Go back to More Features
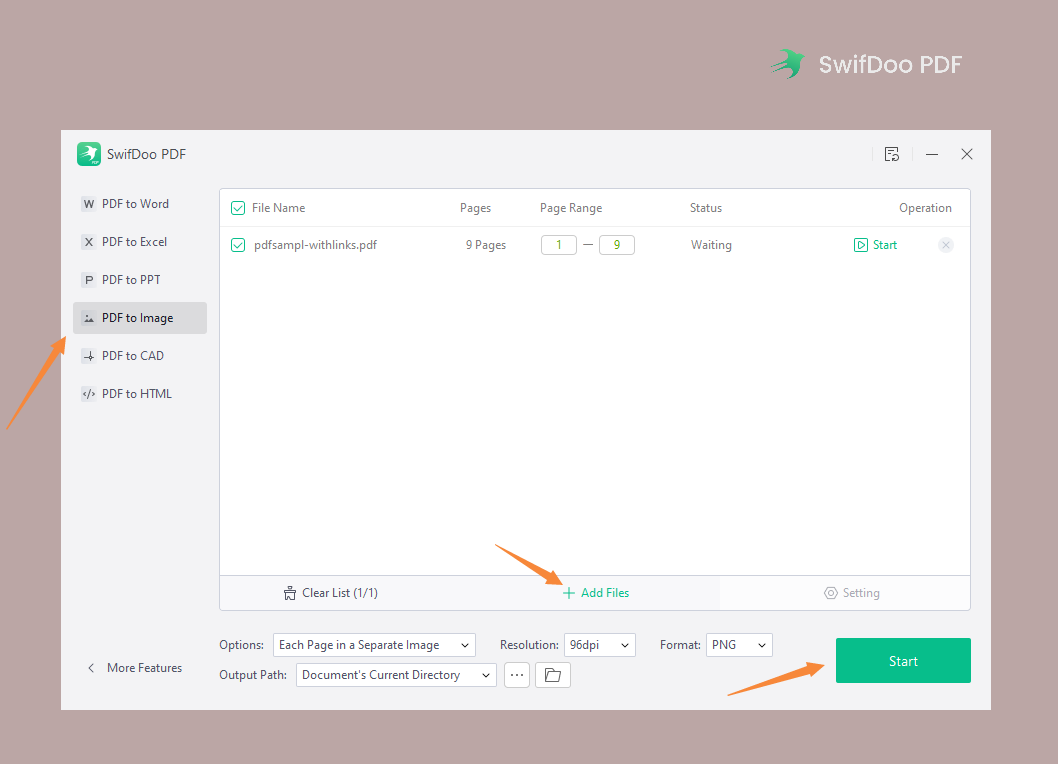The width and height of the screenshot is (1058, 764). click(x=135, y=668)
